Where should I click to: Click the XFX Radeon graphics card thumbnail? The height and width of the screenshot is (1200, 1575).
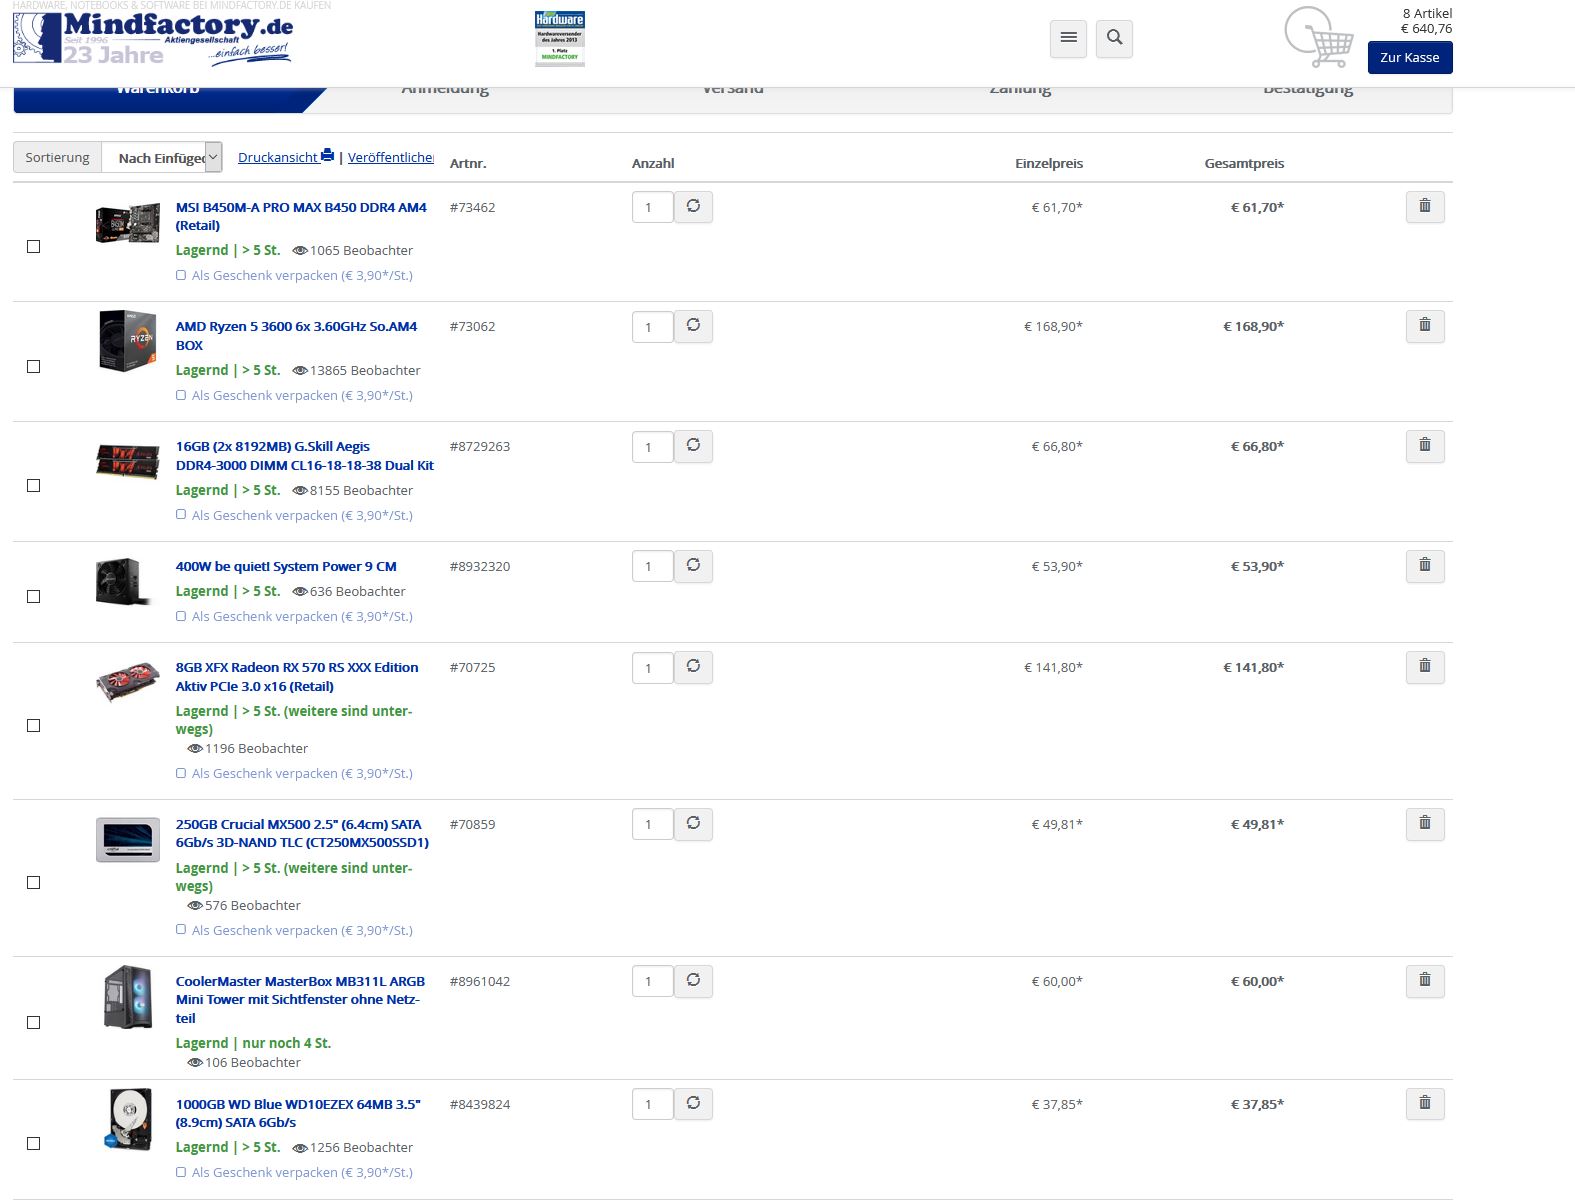(x=128, y=681)
